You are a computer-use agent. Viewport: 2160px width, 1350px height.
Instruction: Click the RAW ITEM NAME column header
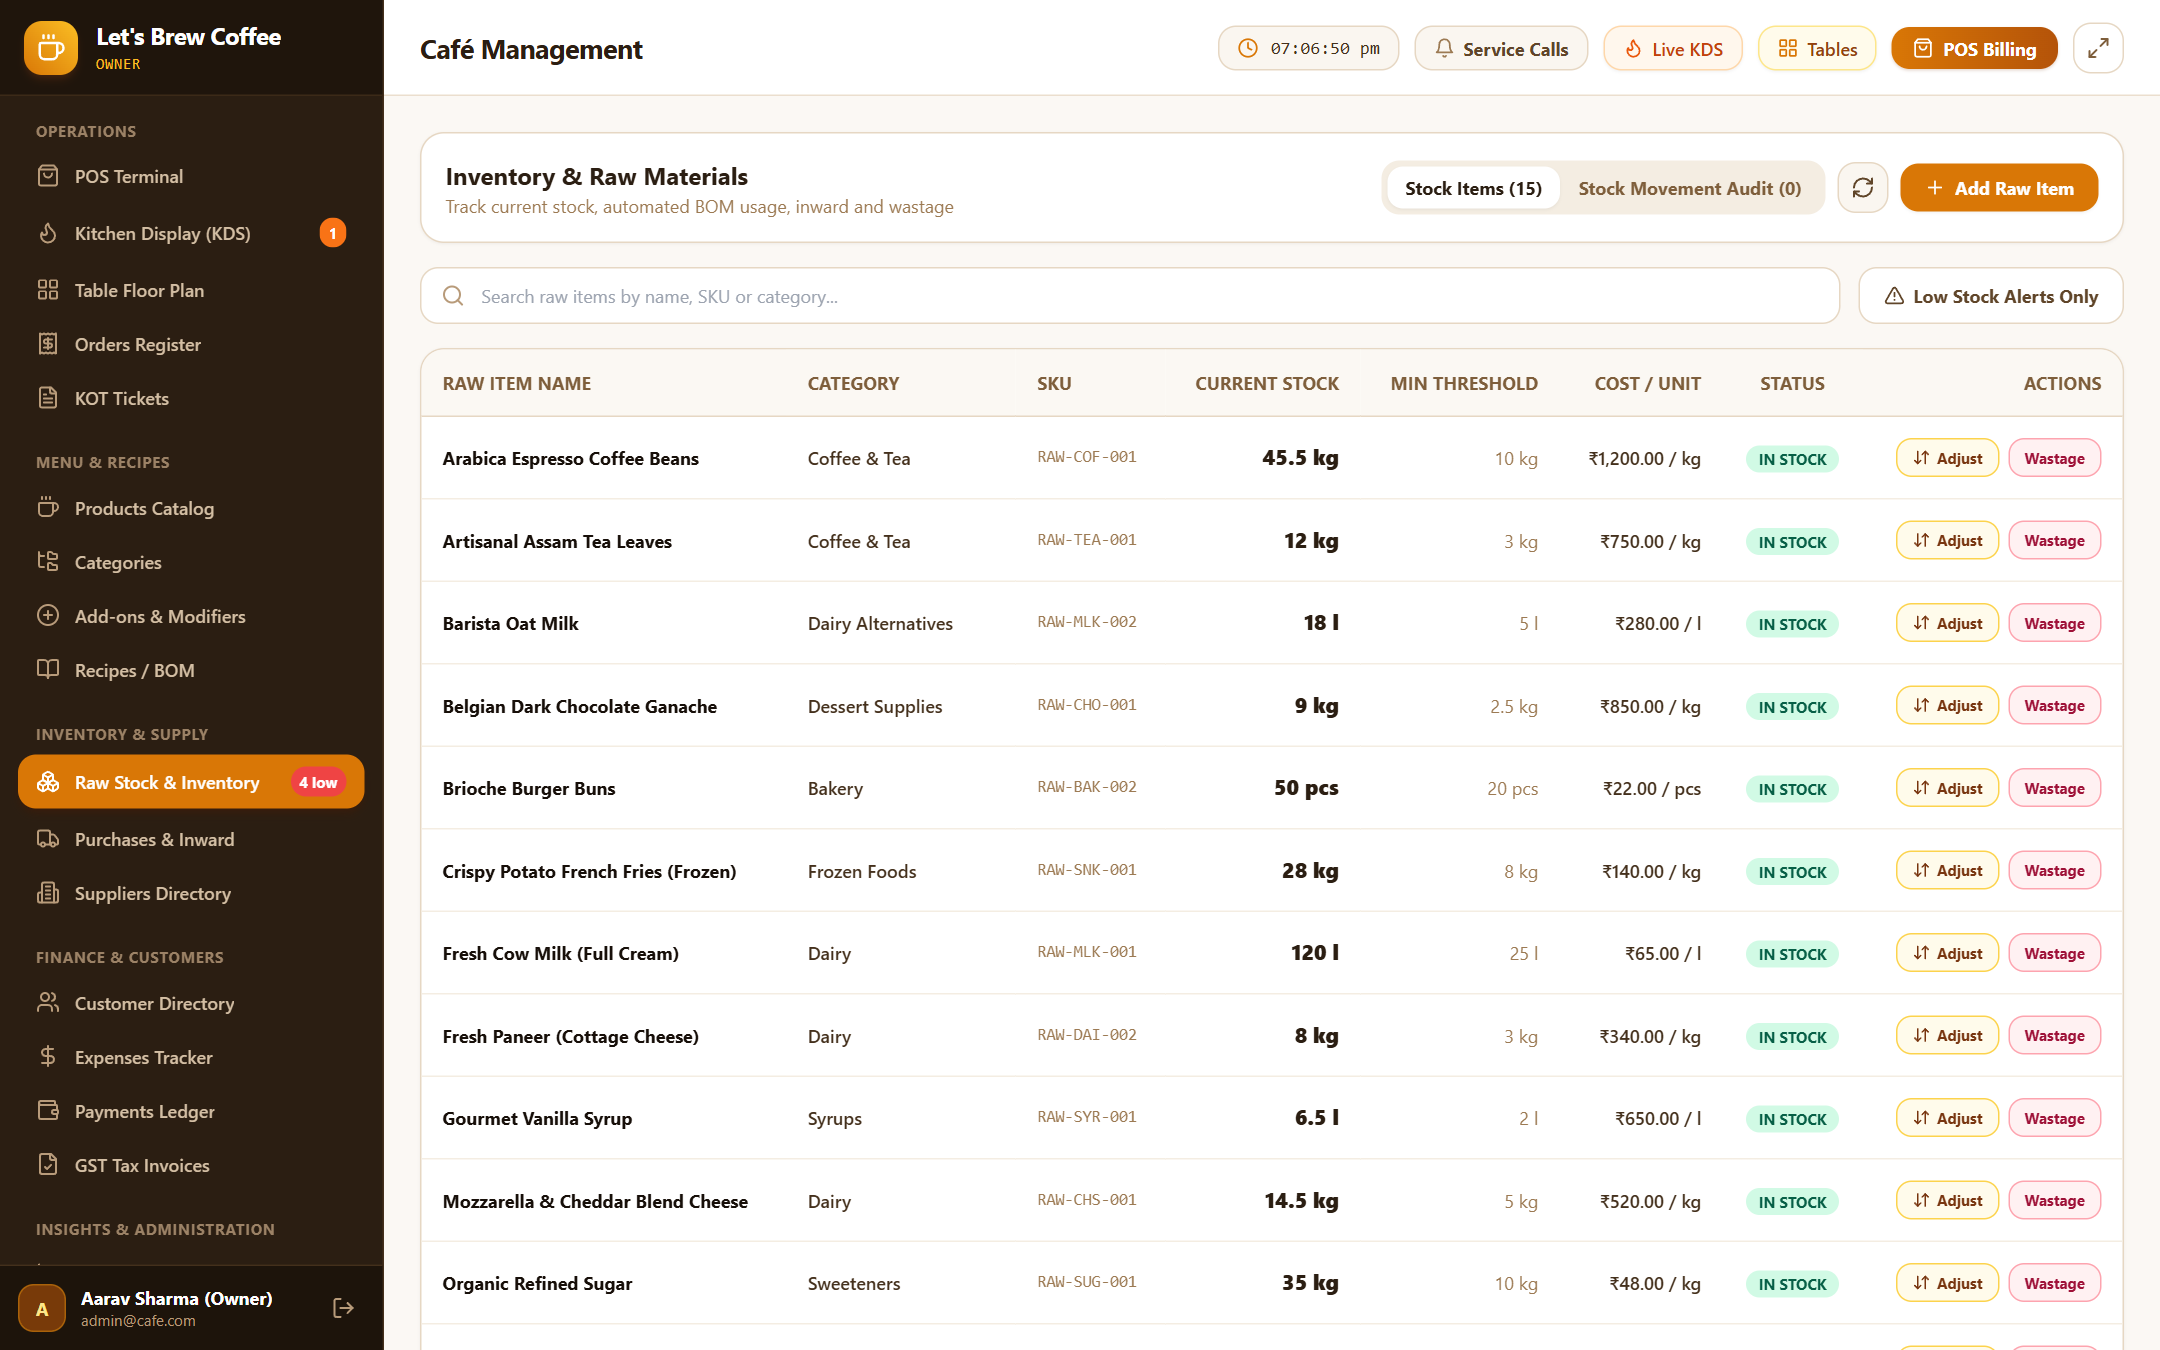point(517,383)
